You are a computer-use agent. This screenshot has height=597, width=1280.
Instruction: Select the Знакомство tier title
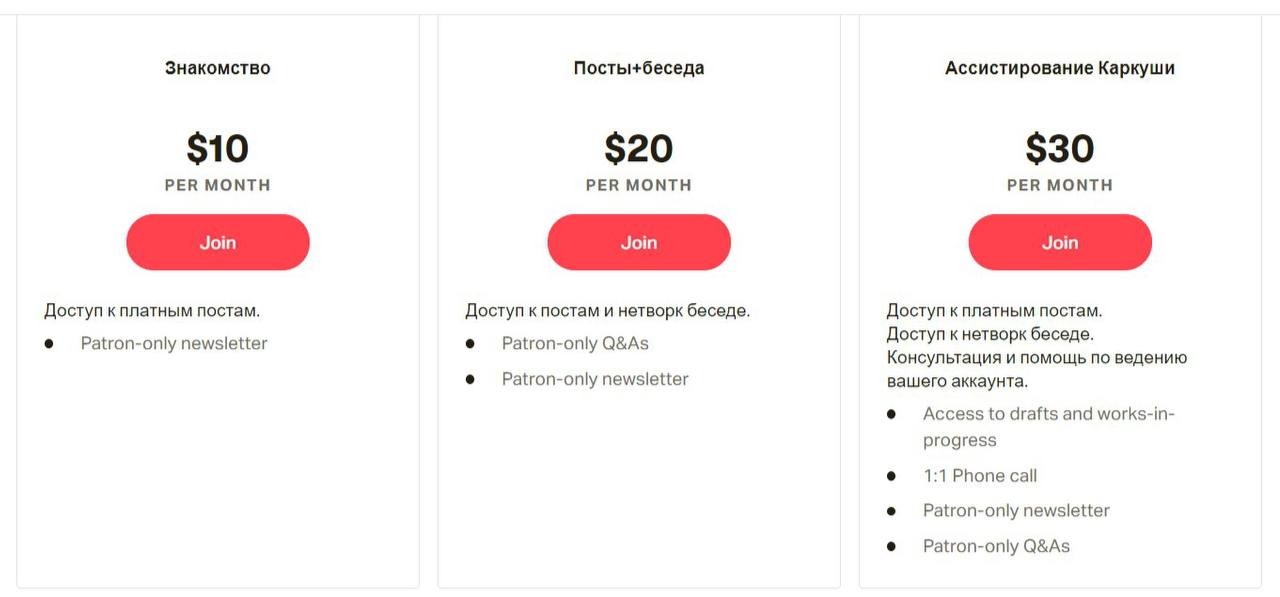[x=217, y=68]
